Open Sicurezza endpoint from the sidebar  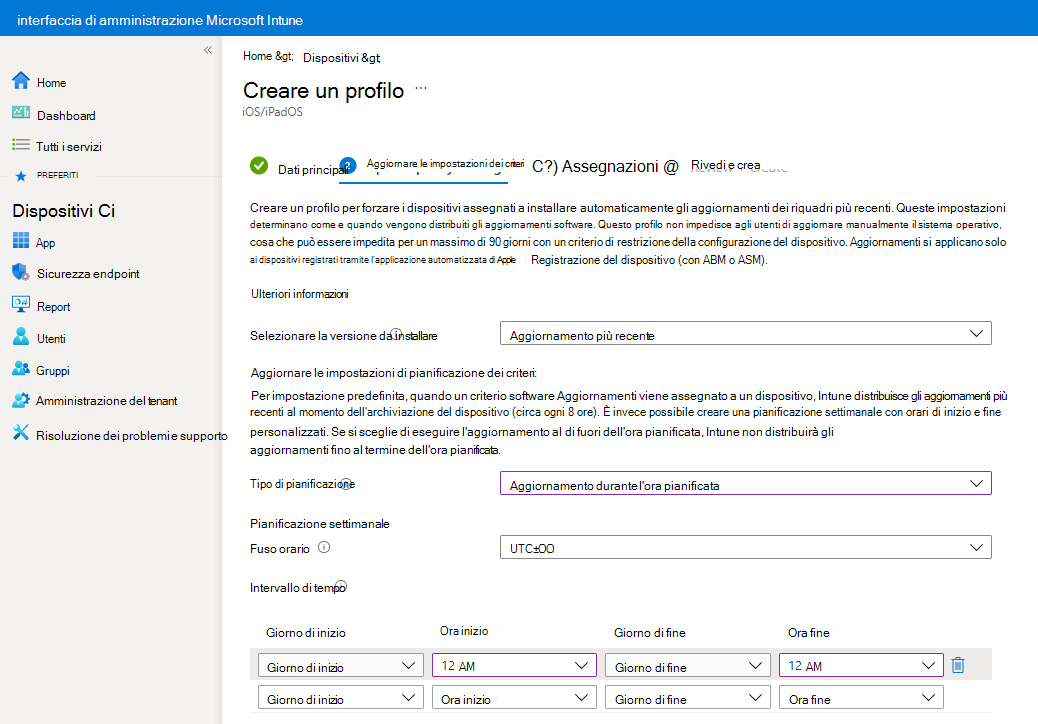[x=88, y=272]
